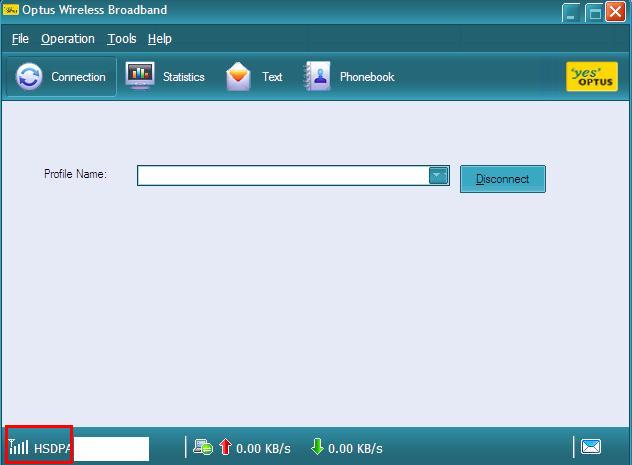Image resolution: width=632 pixels, height=465 pixels.
Task: Click the 'yes' Optus logo
Action: pos(592,77)
